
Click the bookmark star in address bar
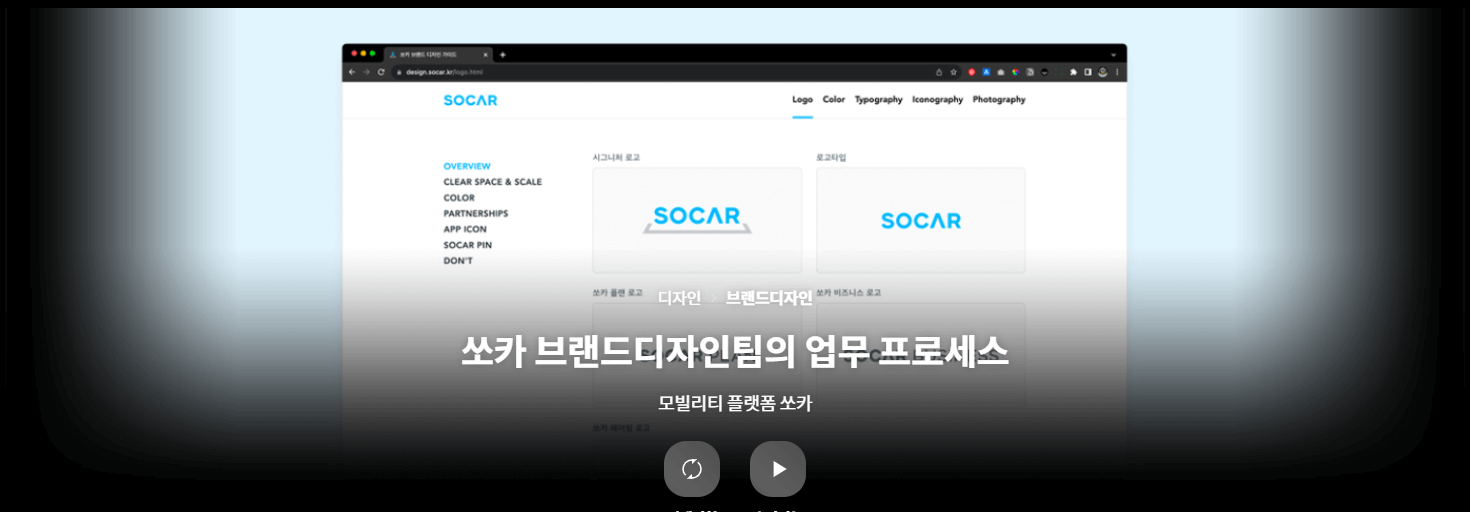point(953,72)
